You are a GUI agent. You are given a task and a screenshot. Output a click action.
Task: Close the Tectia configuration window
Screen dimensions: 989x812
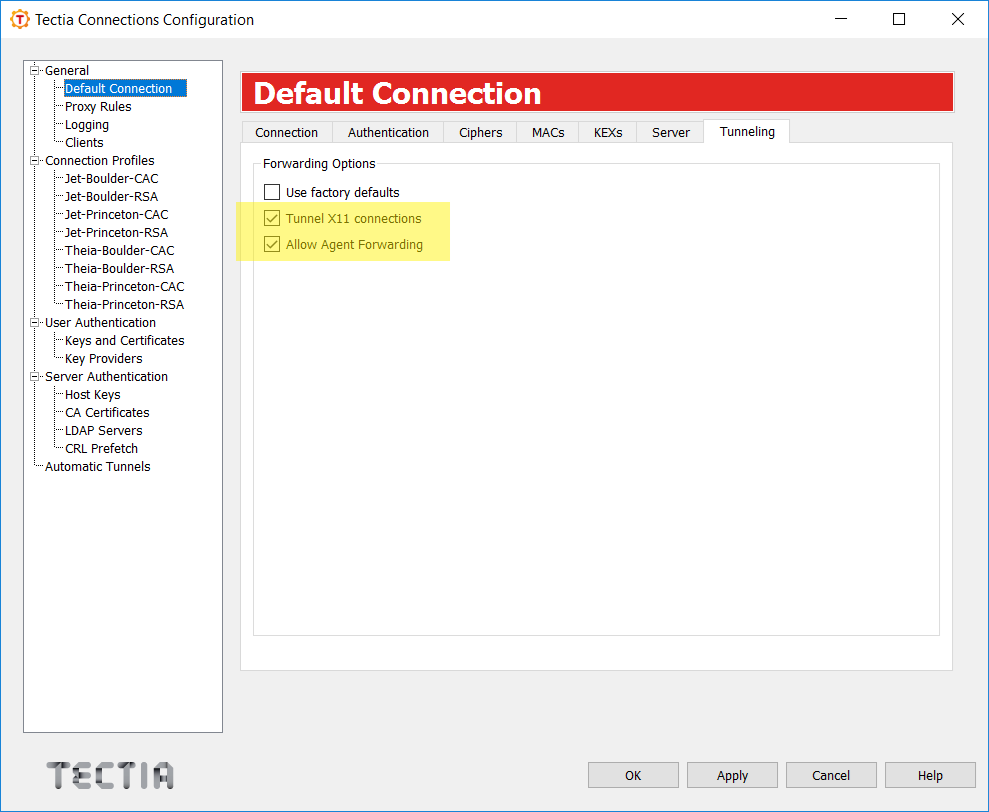tap(957, 19)
